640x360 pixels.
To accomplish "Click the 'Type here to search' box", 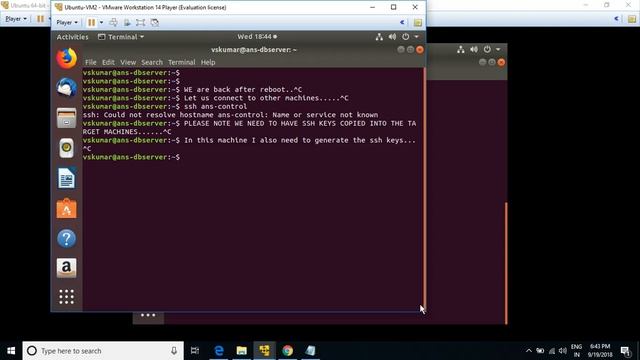I will click(x=103, y=351).
